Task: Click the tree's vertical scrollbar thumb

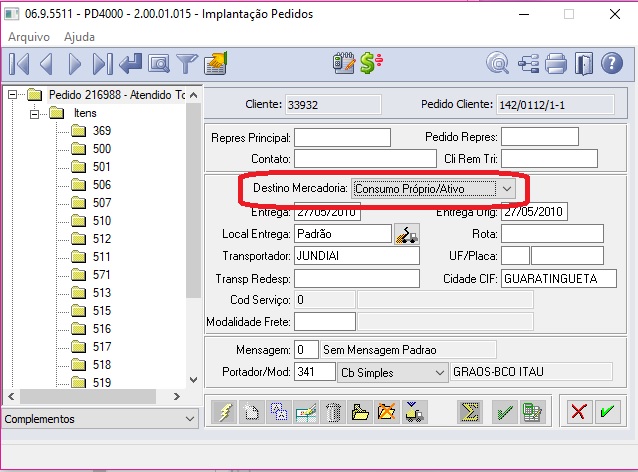Action: point(194,200)
